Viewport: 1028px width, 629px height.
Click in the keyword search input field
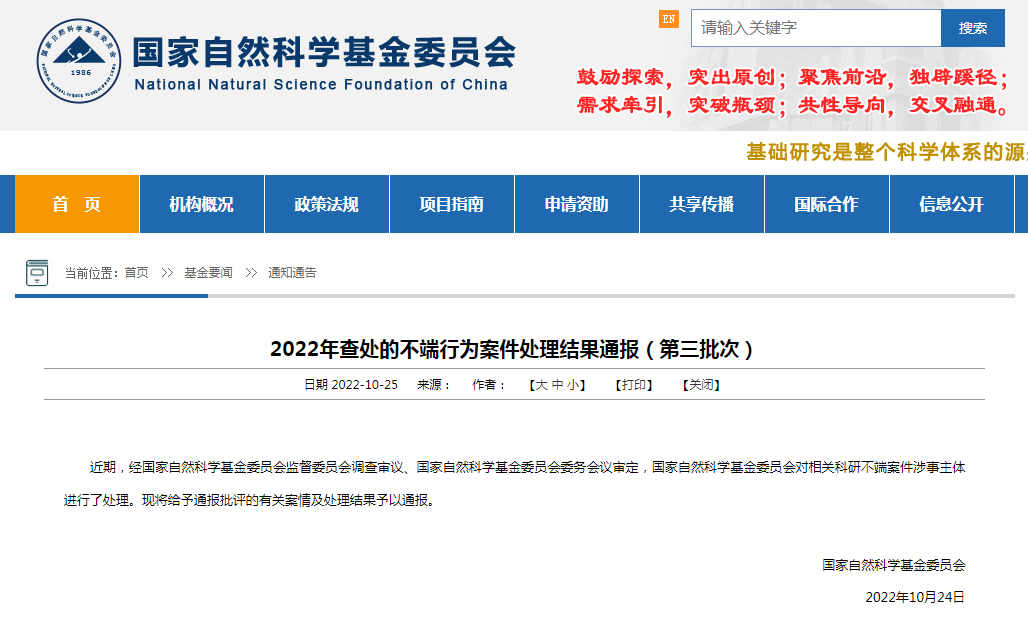tap(815, 28)
